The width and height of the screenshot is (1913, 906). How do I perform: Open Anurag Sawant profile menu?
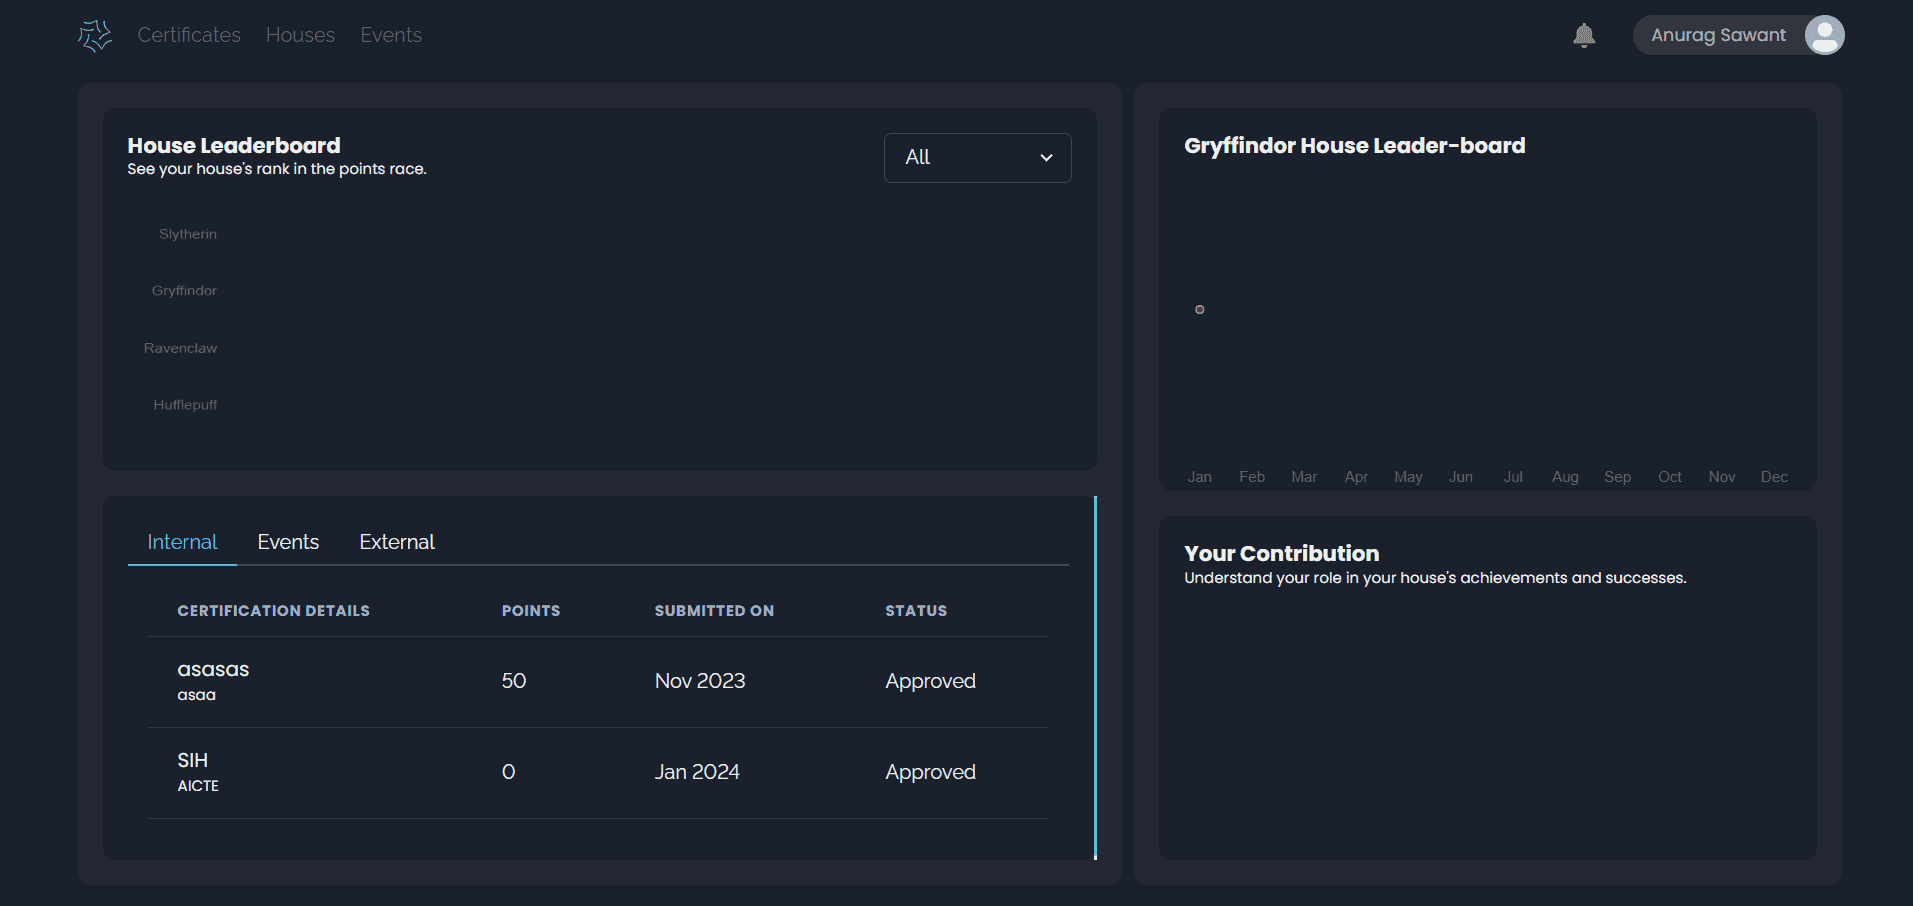click(x=1717, y=35)
